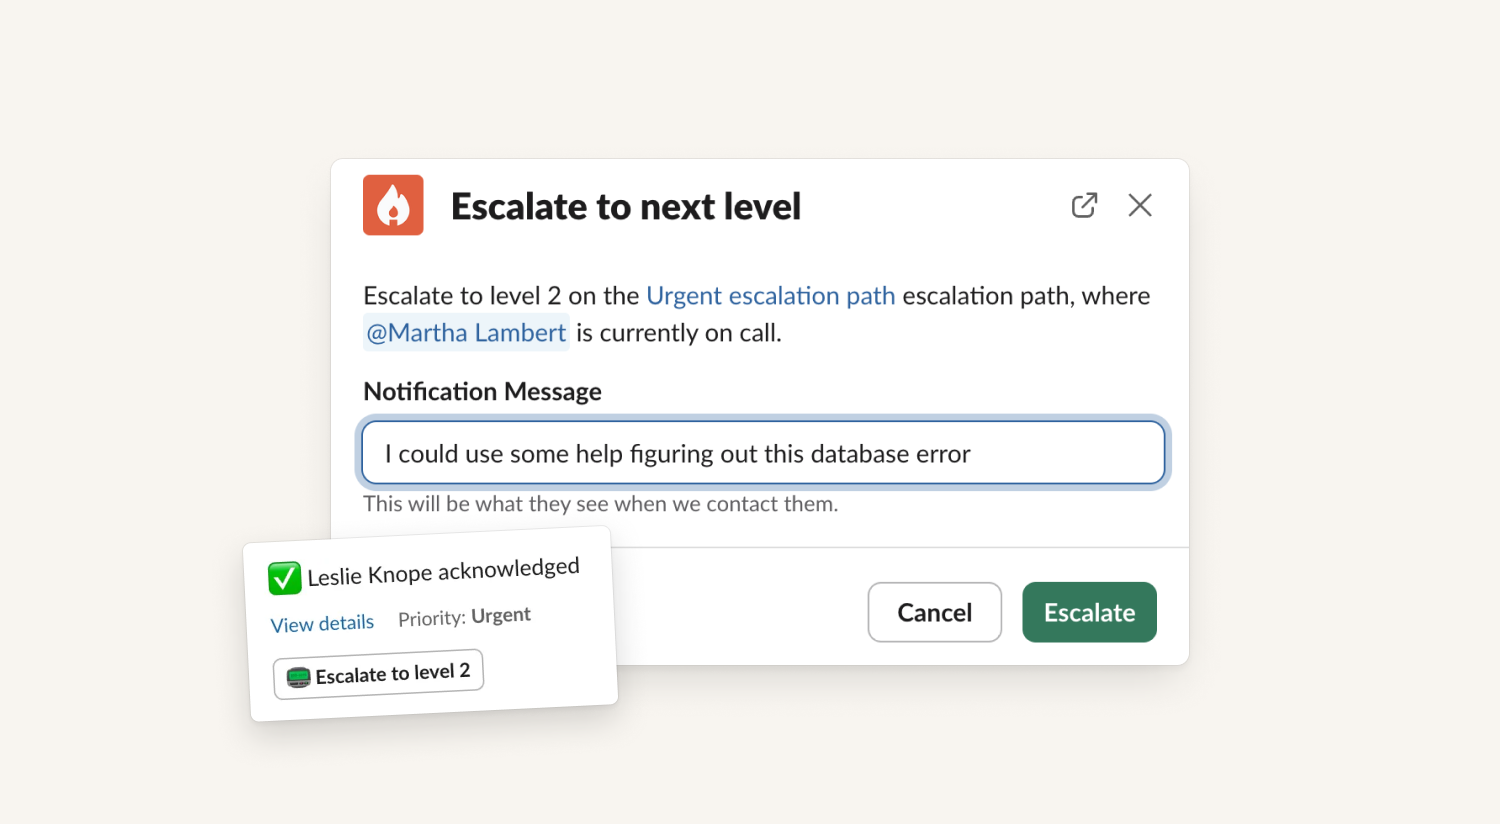Screen dimensions: 1500x824
Task: Close the Escalate to next level dialog
Action: [x=1140, y=205]
